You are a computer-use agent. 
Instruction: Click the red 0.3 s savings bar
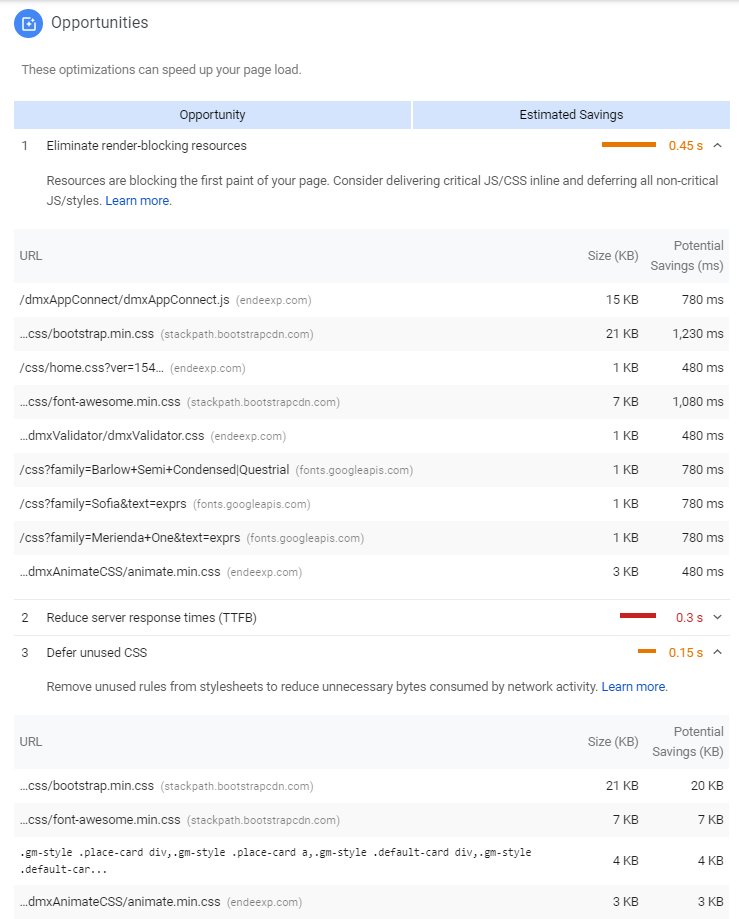tap(637, 617)
